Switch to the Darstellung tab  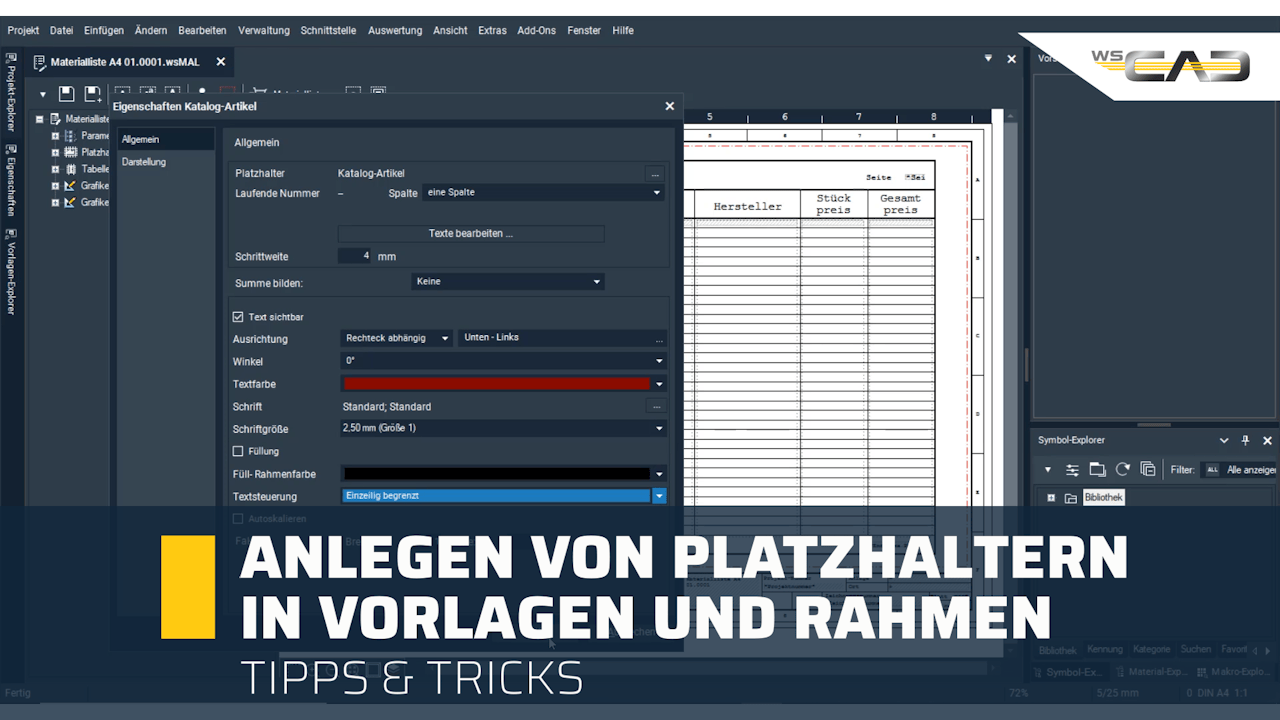pos(143,161)
